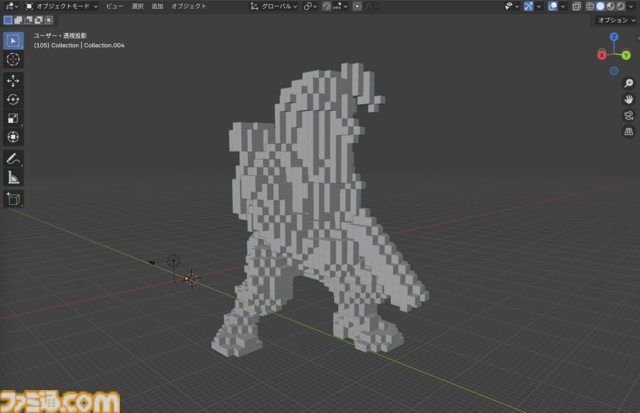This screenshot has width=640, height=413.
Task: Select the light object near origin
Action: 174,261
